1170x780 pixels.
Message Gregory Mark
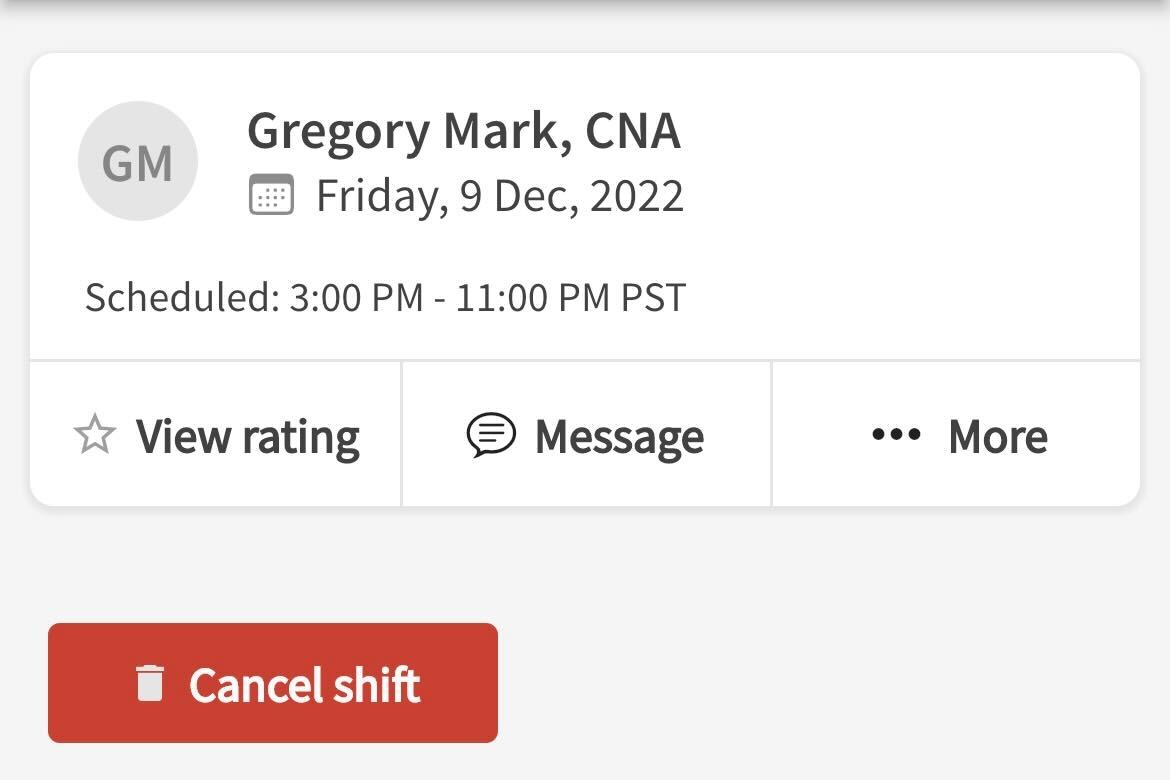(x=586, y=435)
